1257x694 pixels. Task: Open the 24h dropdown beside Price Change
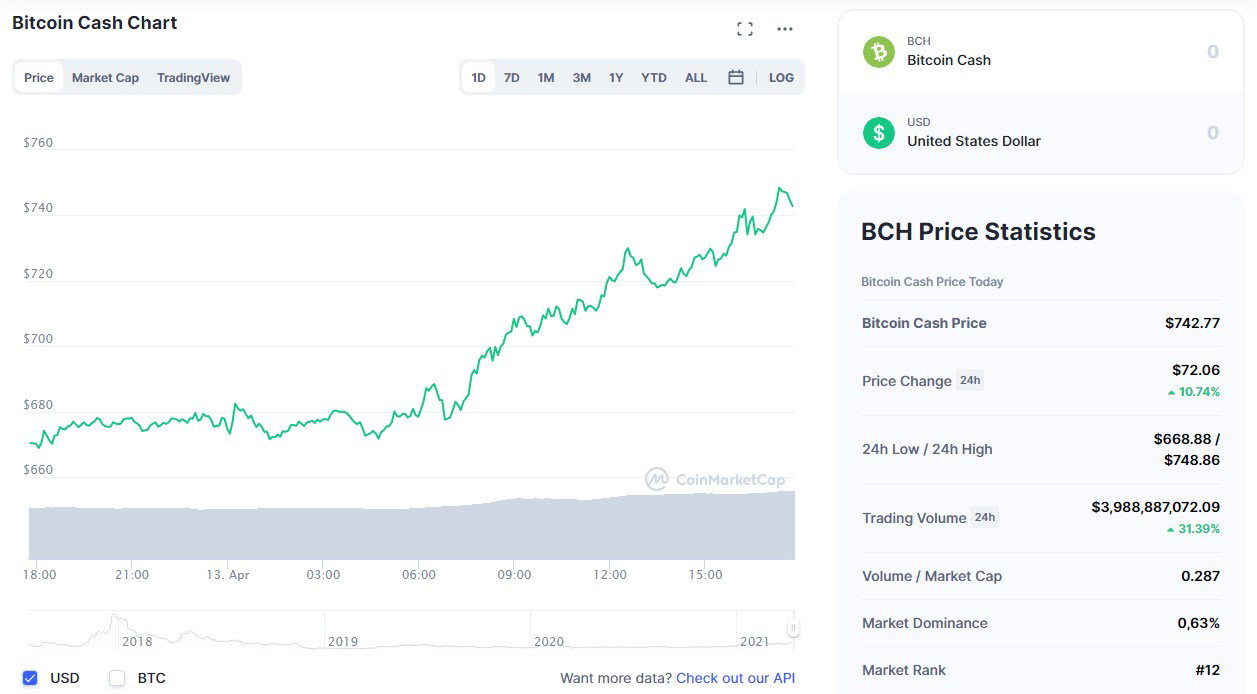[970, 380]
